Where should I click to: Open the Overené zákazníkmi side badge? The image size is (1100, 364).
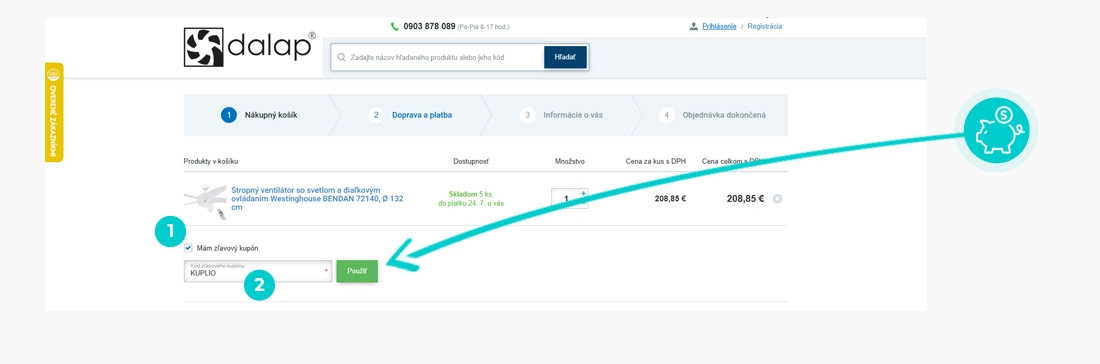[54, 112]
